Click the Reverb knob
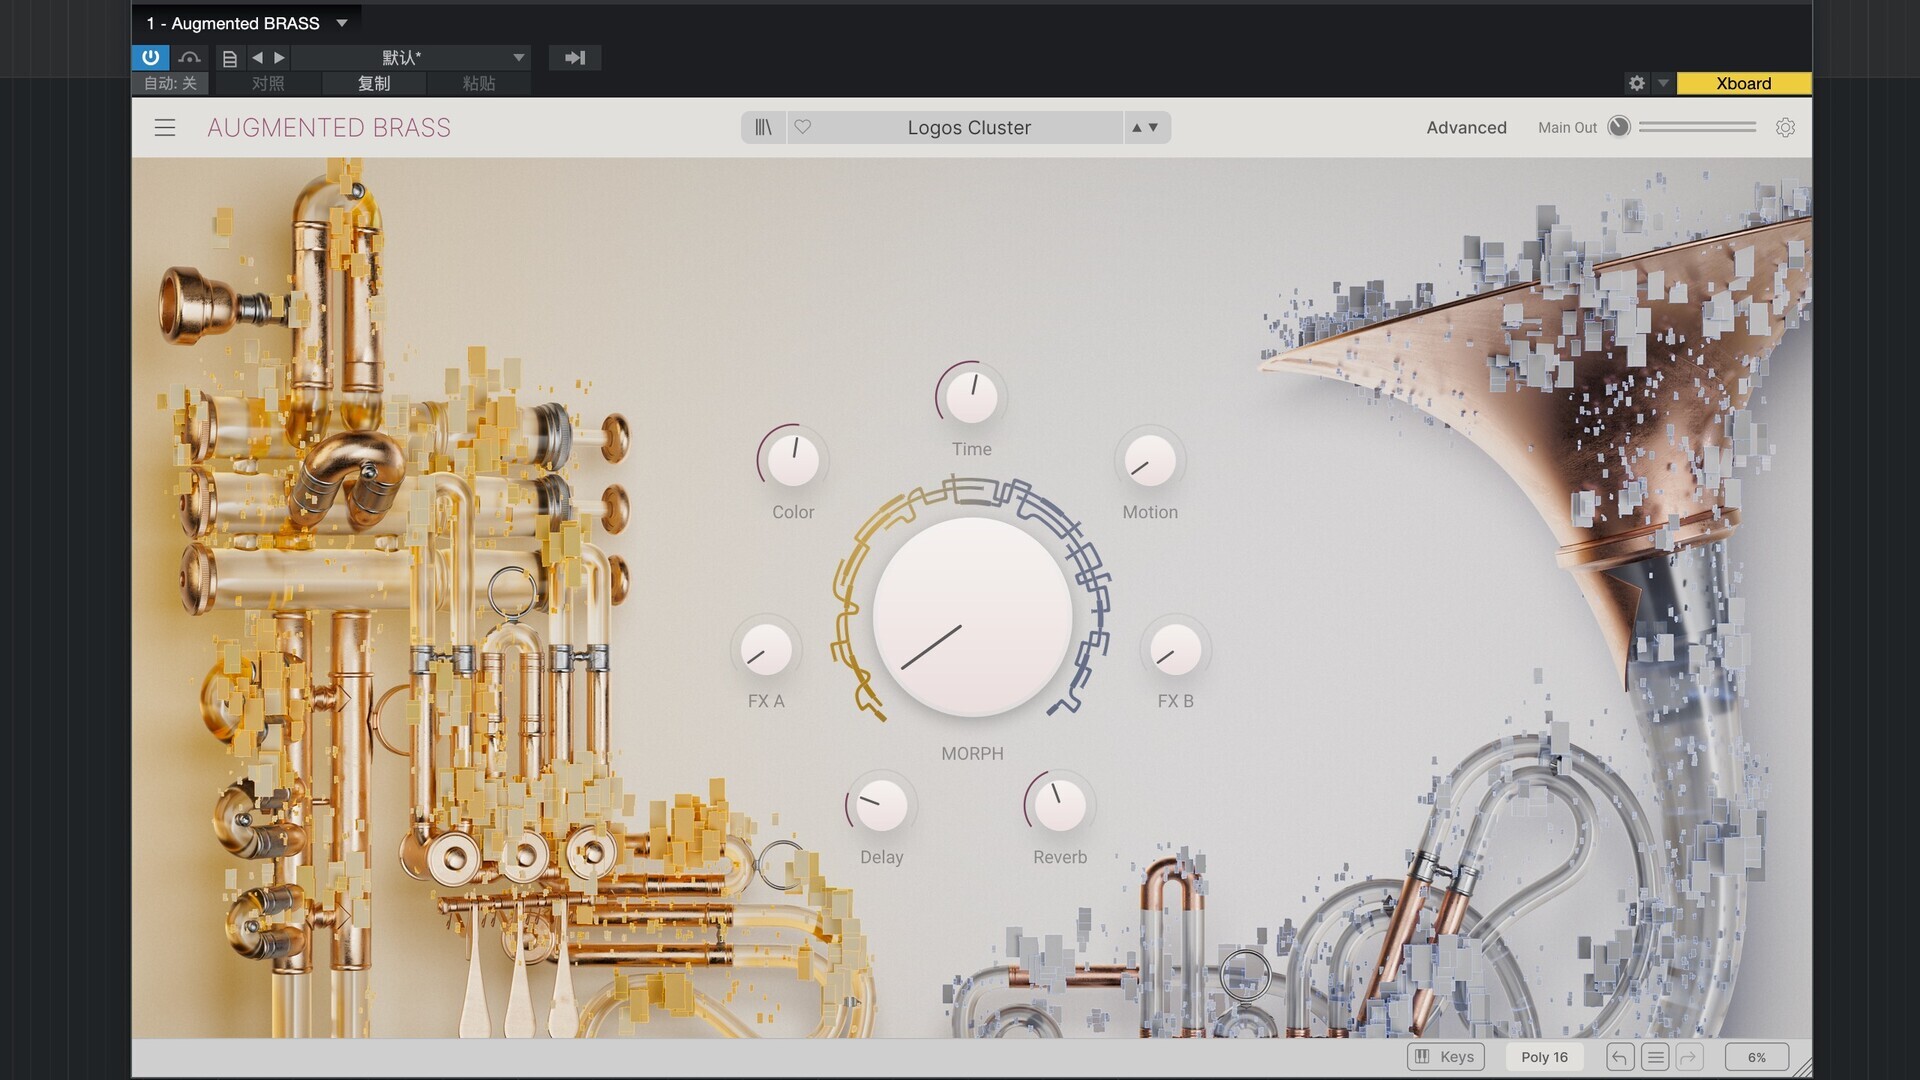The width and height of the screenshot is (1920, 1080). click(1059, 806)
